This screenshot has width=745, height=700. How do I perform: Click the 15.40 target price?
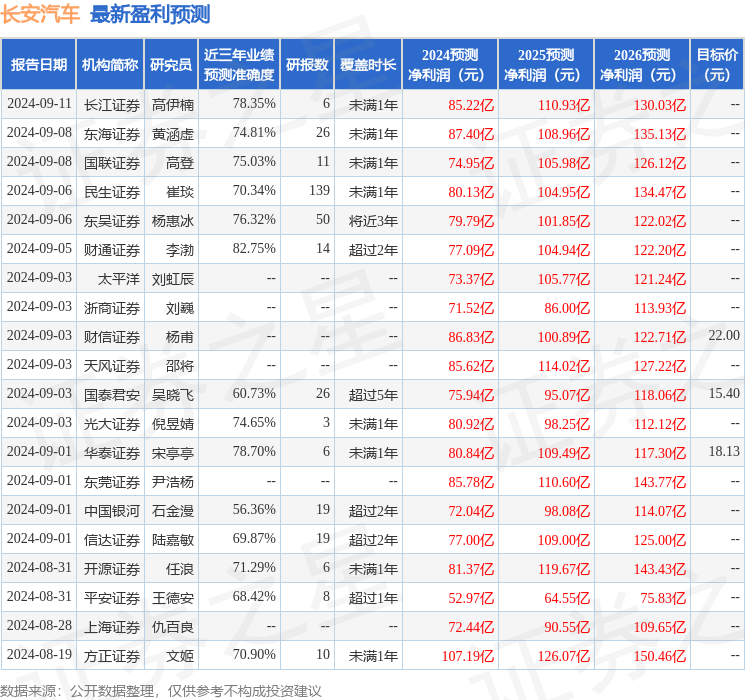pyautogui.click(x=724, y=393)
